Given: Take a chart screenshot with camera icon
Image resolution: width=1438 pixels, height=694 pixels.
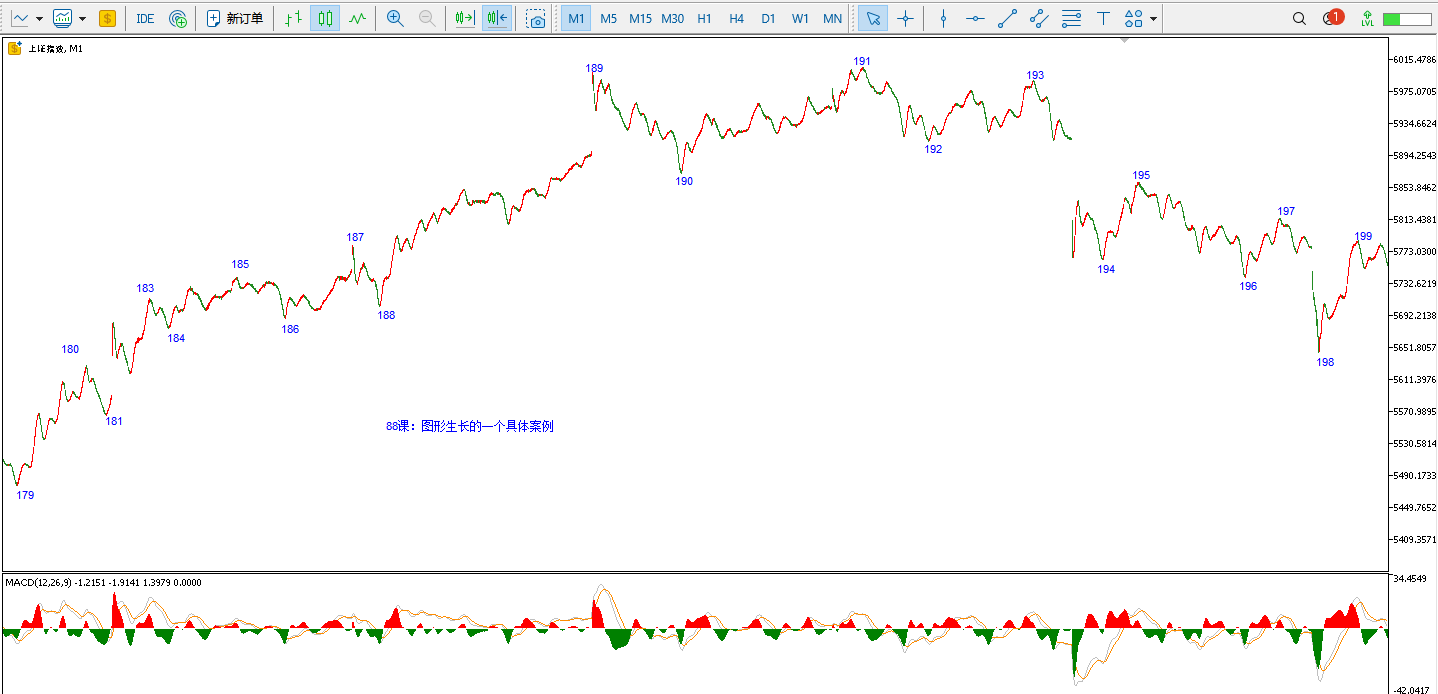Looking at the screenshot, I should pos(536,18).
